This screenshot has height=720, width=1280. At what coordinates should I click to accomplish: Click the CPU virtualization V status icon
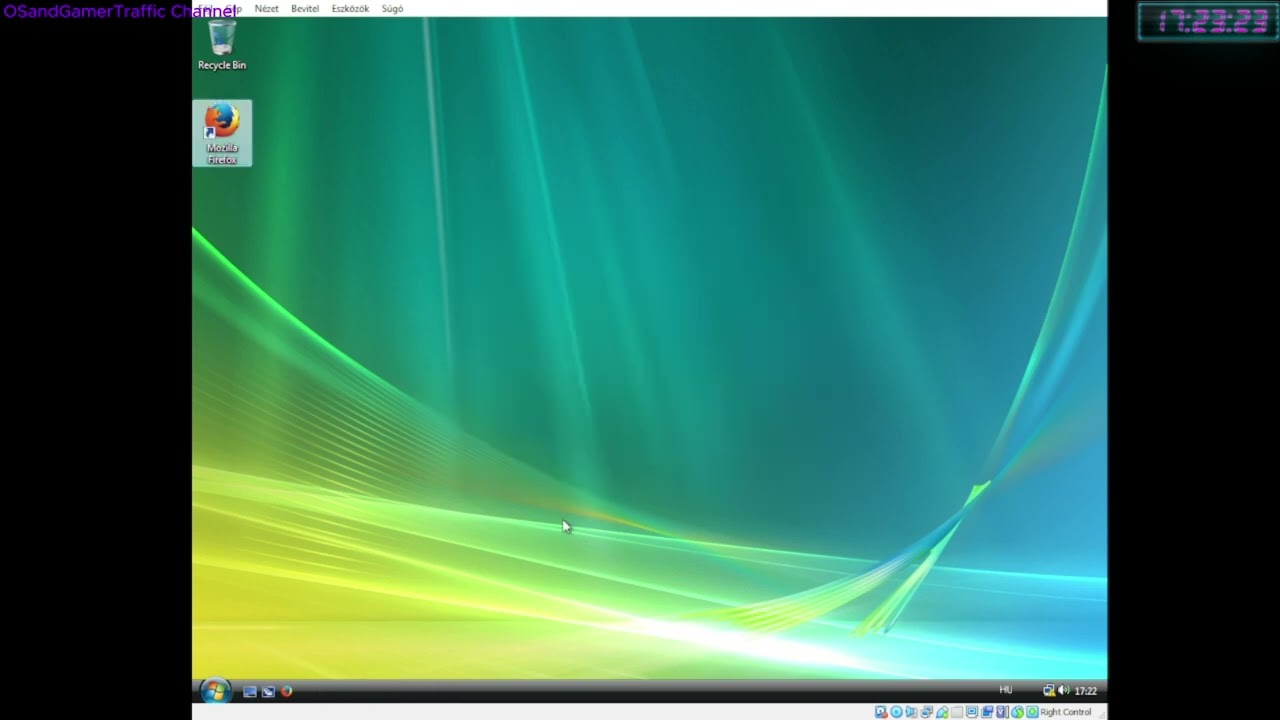click(1002, 712)
